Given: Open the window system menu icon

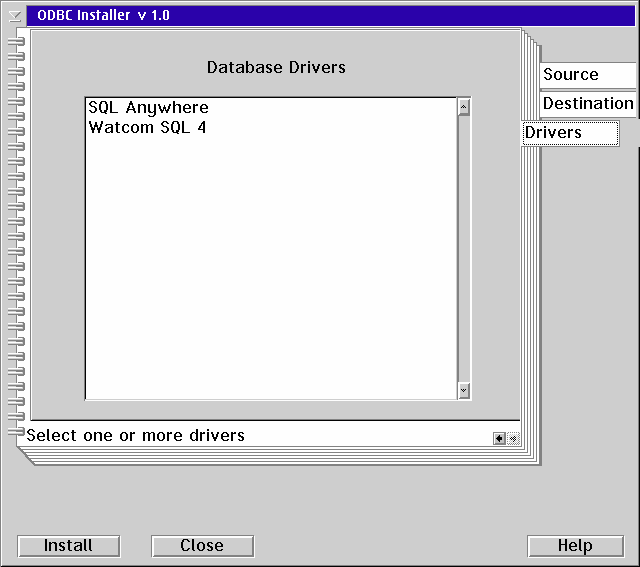Looking at the screenshot, I should (14, 15).
